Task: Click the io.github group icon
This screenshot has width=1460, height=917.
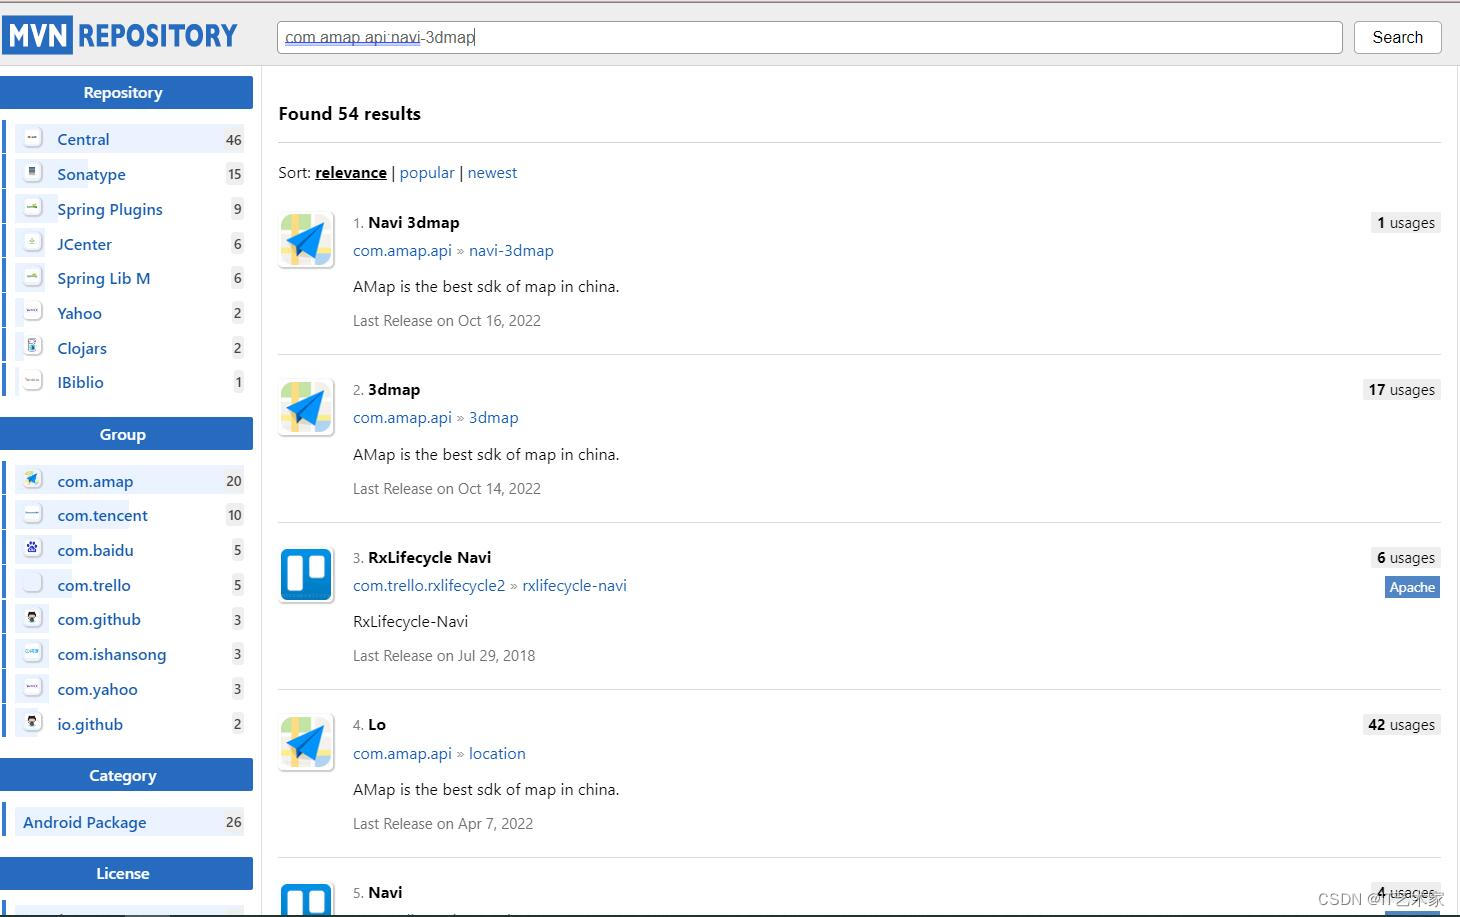Action: [x=32, y=723]
